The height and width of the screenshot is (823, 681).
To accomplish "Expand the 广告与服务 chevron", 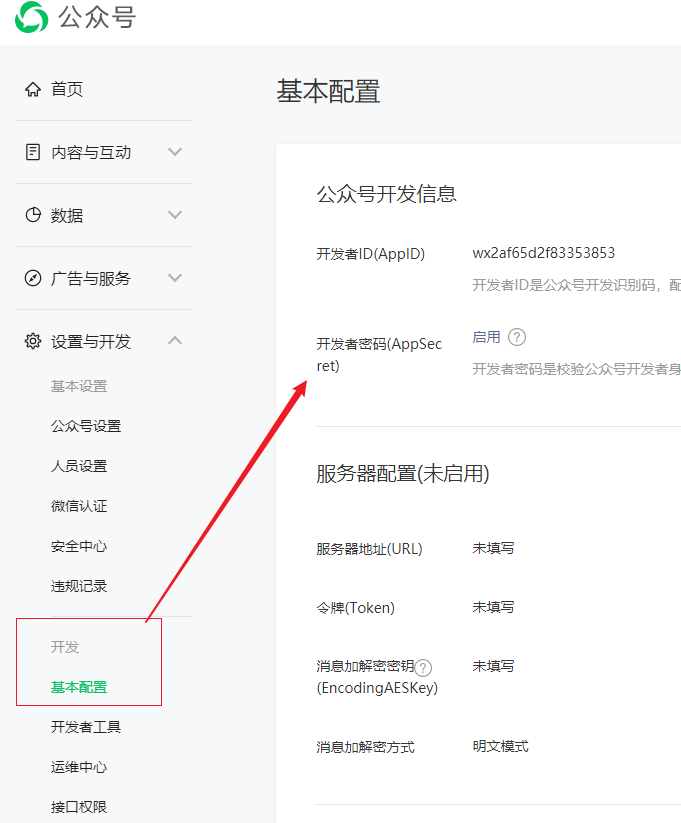I will coord(175,278).
